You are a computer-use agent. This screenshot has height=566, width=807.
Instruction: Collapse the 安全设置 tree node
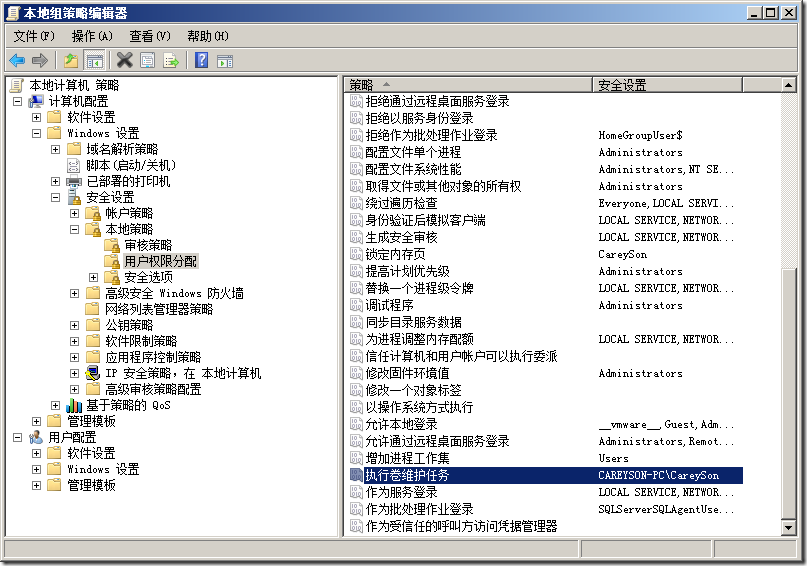pyautogui.click(x=56, y=198)
